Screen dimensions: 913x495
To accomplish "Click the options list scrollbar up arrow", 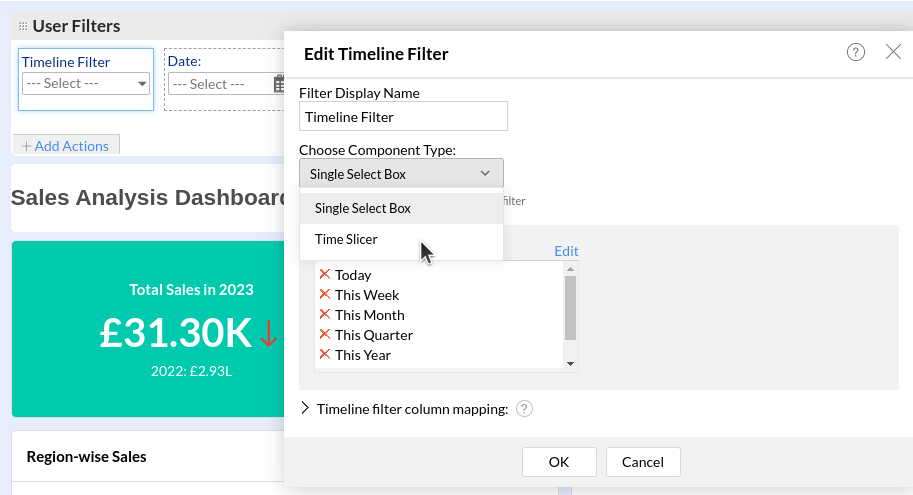I will click(x=571, y=268).
